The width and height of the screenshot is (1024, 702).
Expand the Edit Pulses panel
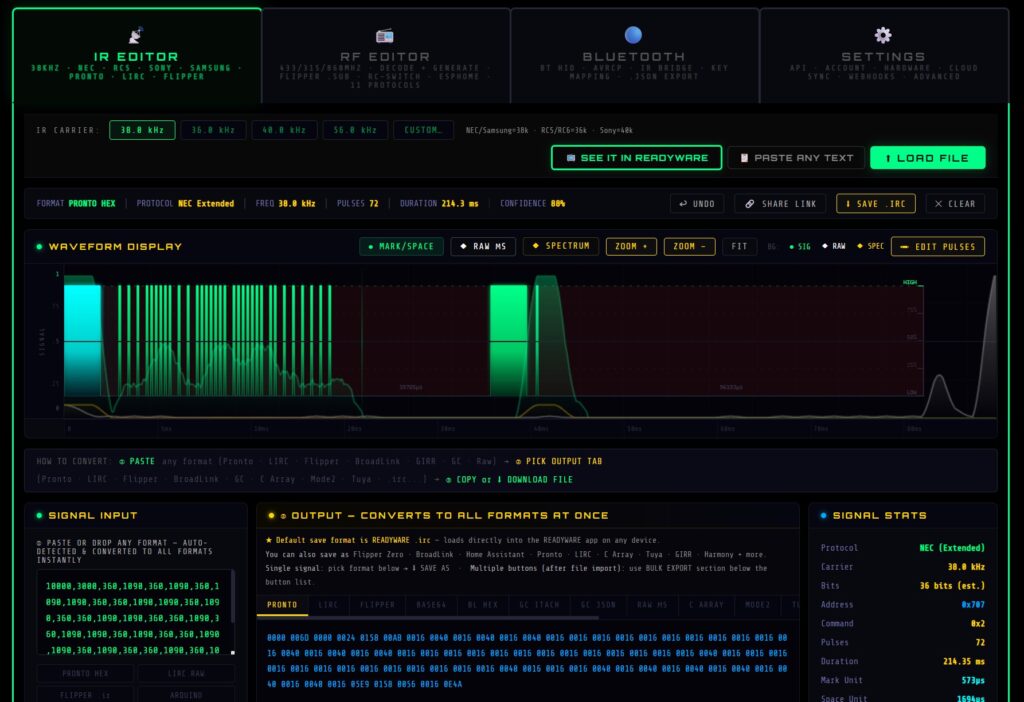point(938,246)
